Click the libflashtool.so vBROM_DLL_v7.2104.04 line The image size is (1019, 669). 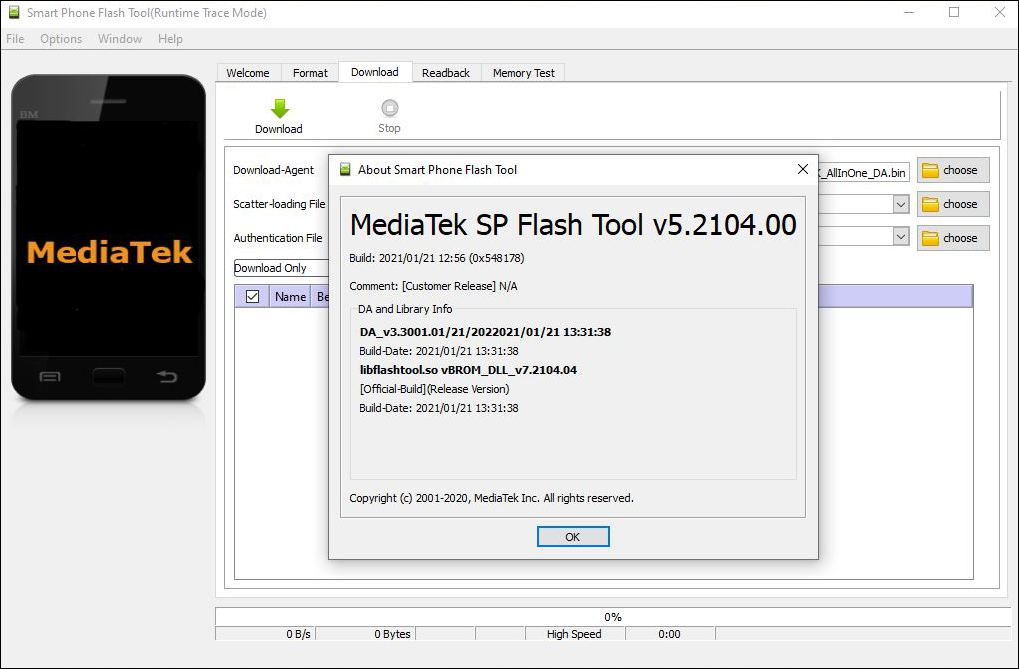point(468,370)
